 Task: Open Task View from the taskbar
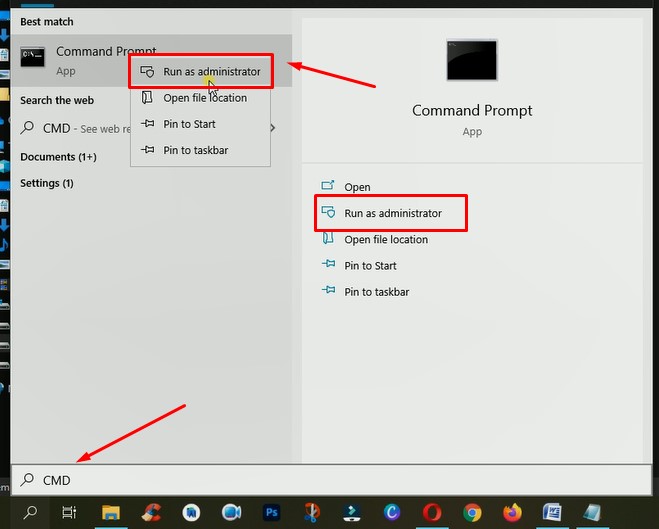coord(69,512)
